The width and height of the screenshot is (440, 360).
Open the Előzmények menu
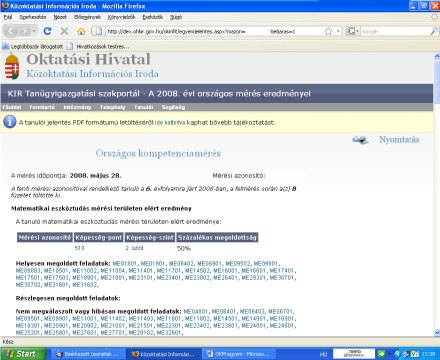tap(88, 17)
